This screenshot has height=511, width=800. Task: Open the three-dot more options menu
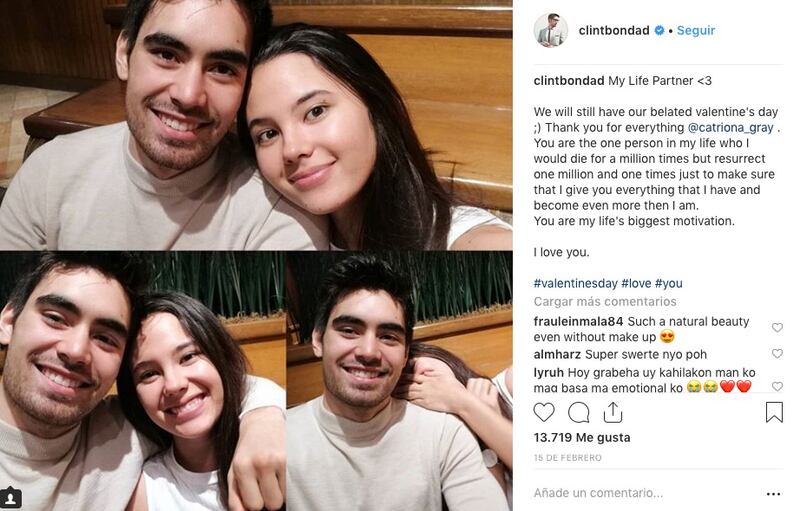coord(773,494)
